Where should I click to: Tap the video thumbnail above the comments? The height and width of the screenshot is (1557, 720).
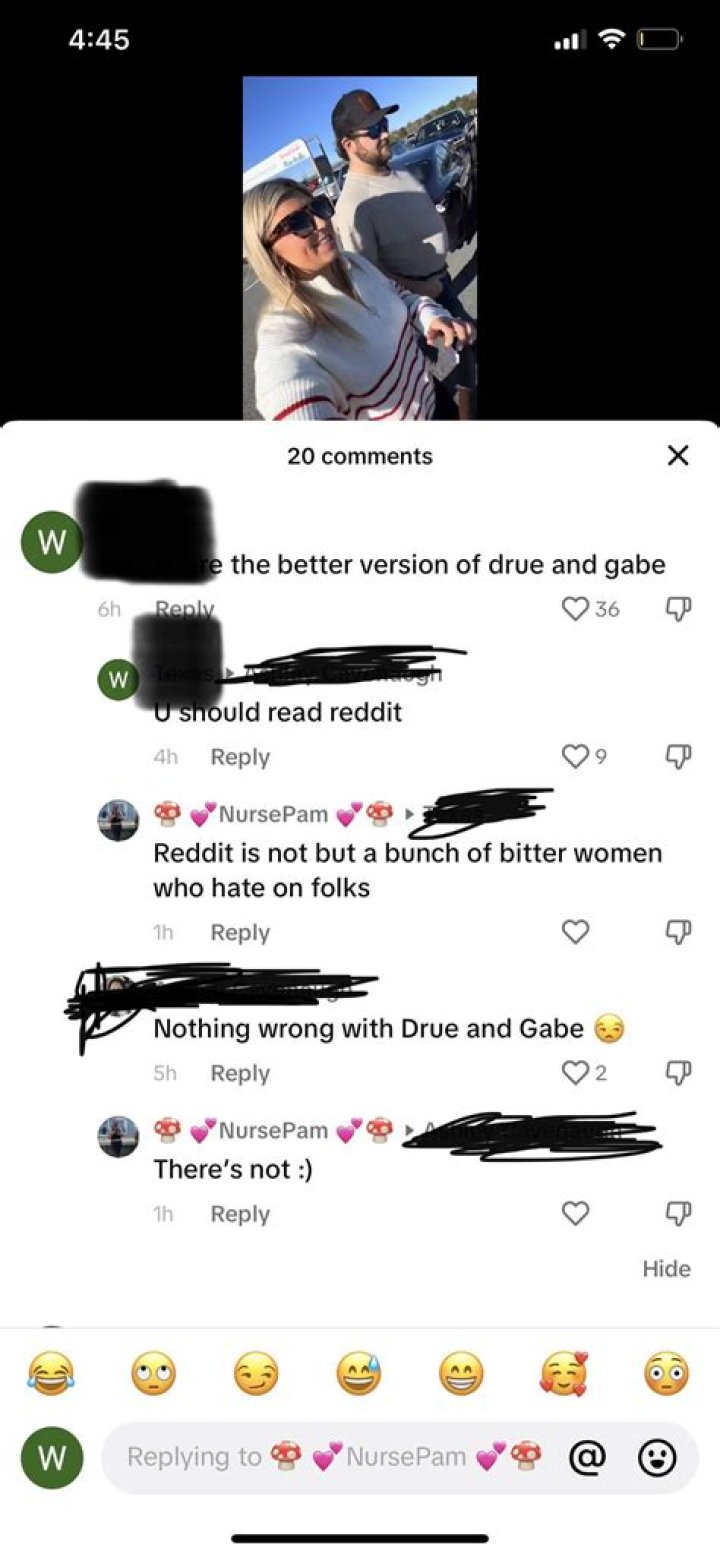coord(360,248)
